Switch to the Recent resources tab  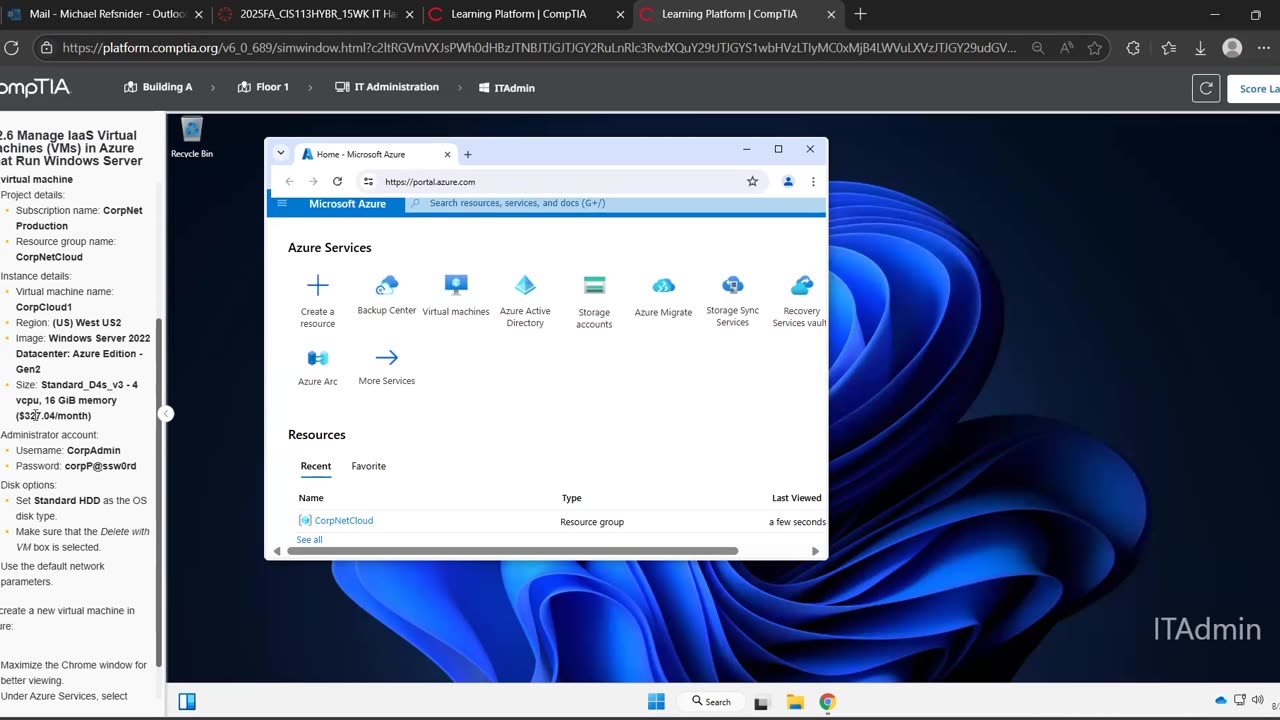pos(316,467)
